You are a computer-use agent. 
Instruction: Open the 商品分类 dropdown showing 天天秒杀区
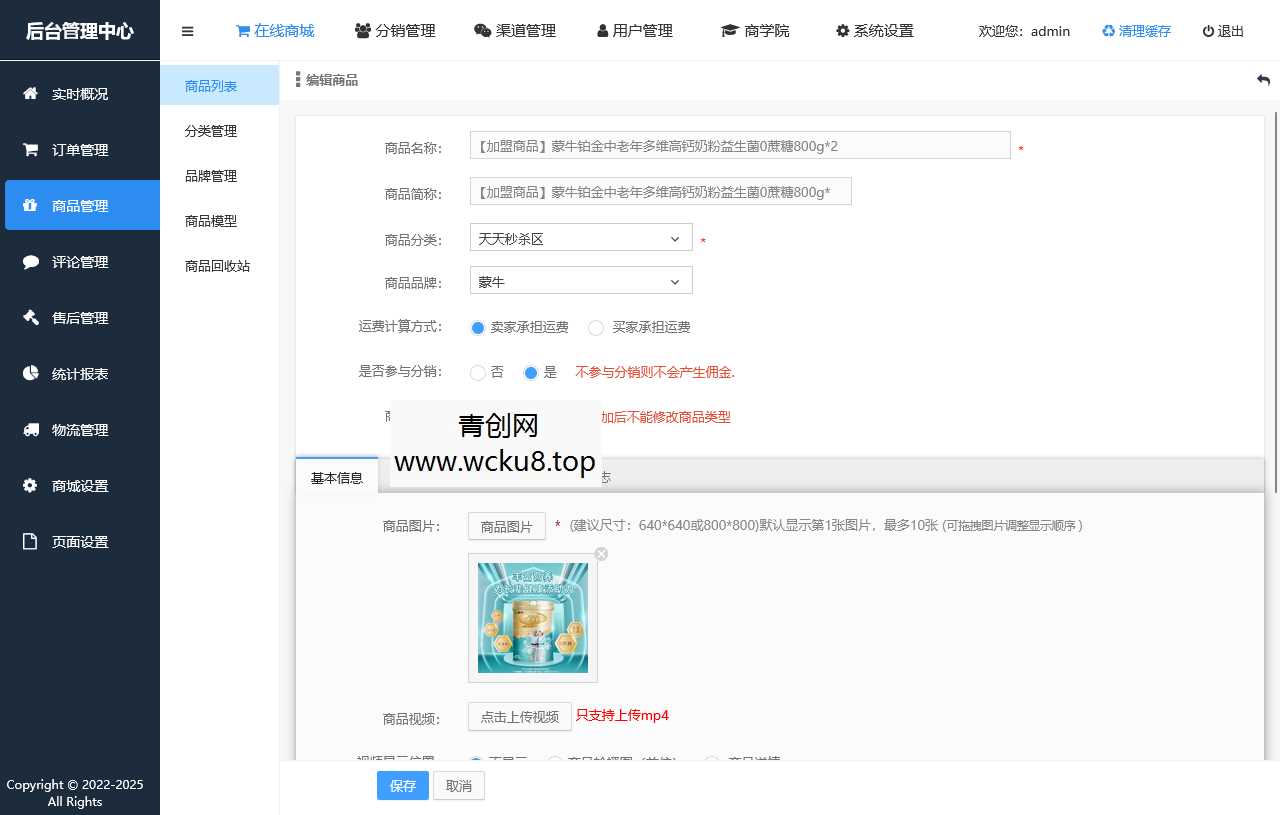click(580, 237)
